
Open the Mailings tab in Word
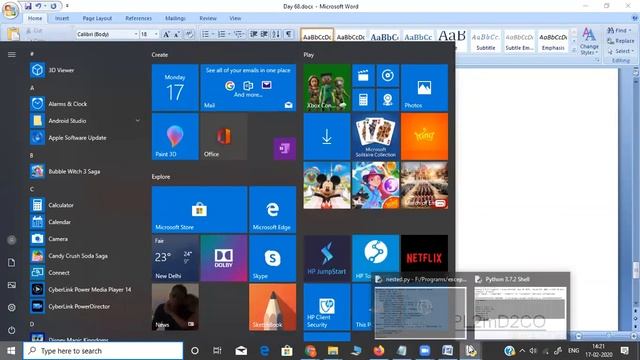point(176,18)
